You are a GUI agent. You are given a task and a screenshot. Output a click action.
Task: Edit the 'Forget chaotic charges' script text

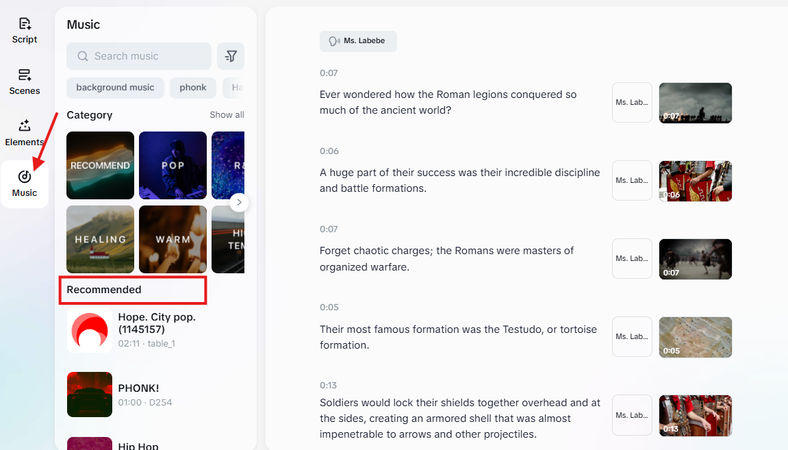click(447, 258)
